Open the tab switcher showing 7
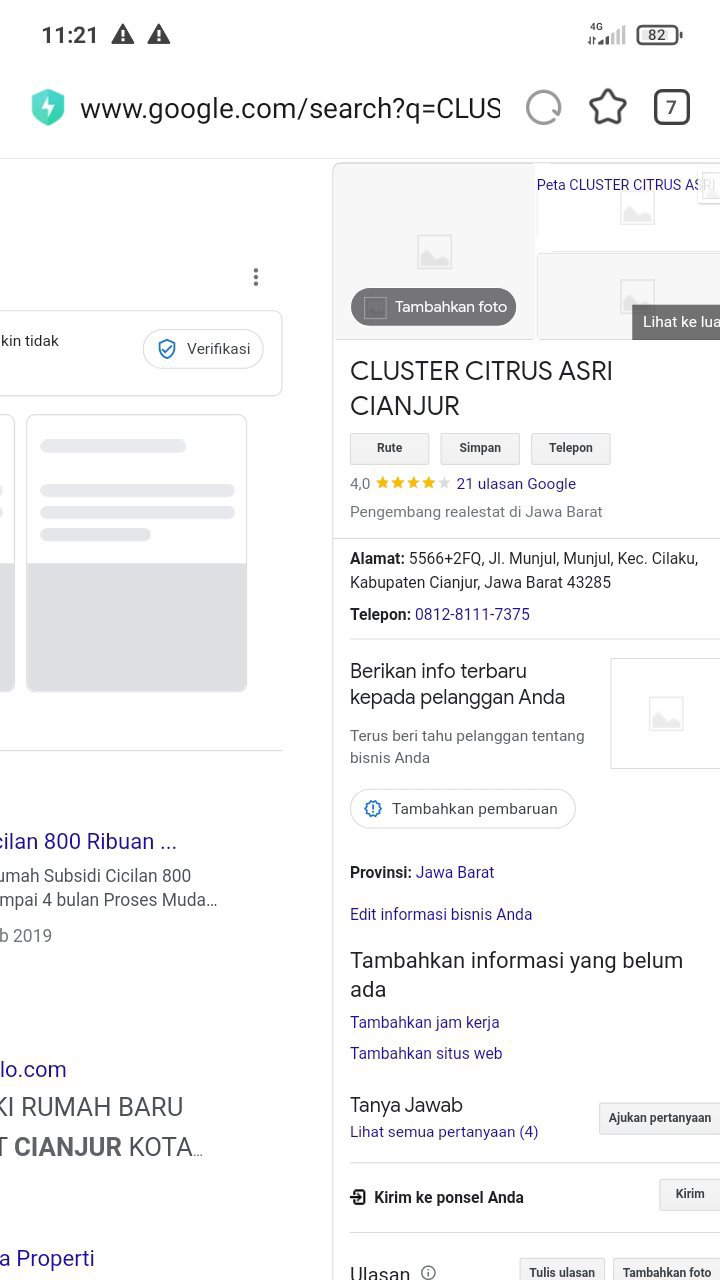This screenshot has height=1280, width=720. [x=671, y=107]
